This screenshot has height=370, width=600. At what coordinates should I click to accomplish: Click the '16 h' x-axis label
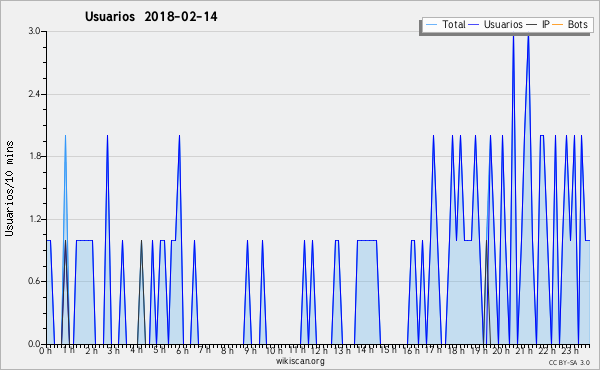(x=411, y=350)
